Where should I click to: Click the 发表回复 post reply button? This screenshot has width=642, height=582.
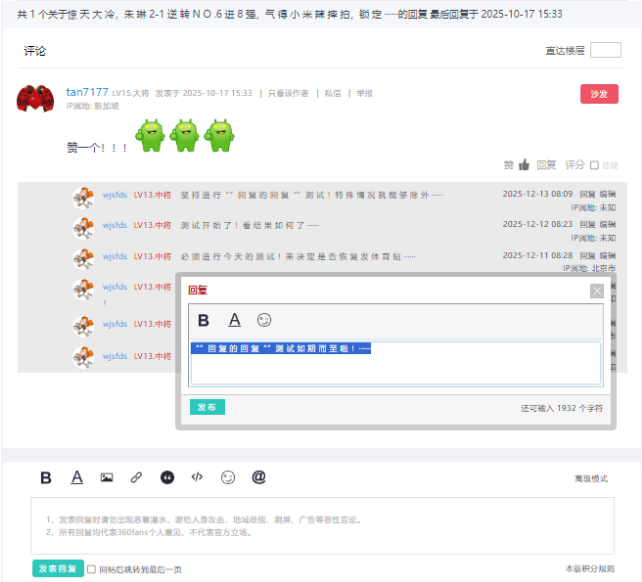[x=57, y=569]
